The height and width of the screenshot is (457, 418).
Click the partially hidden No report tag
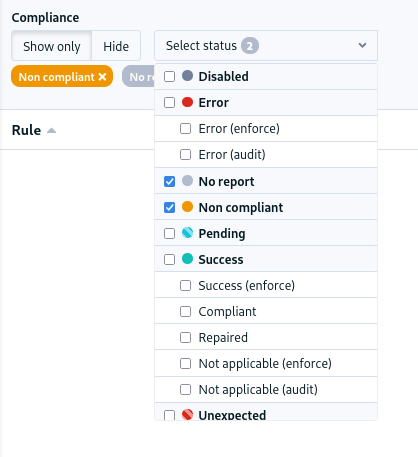[x=138, y=77]
